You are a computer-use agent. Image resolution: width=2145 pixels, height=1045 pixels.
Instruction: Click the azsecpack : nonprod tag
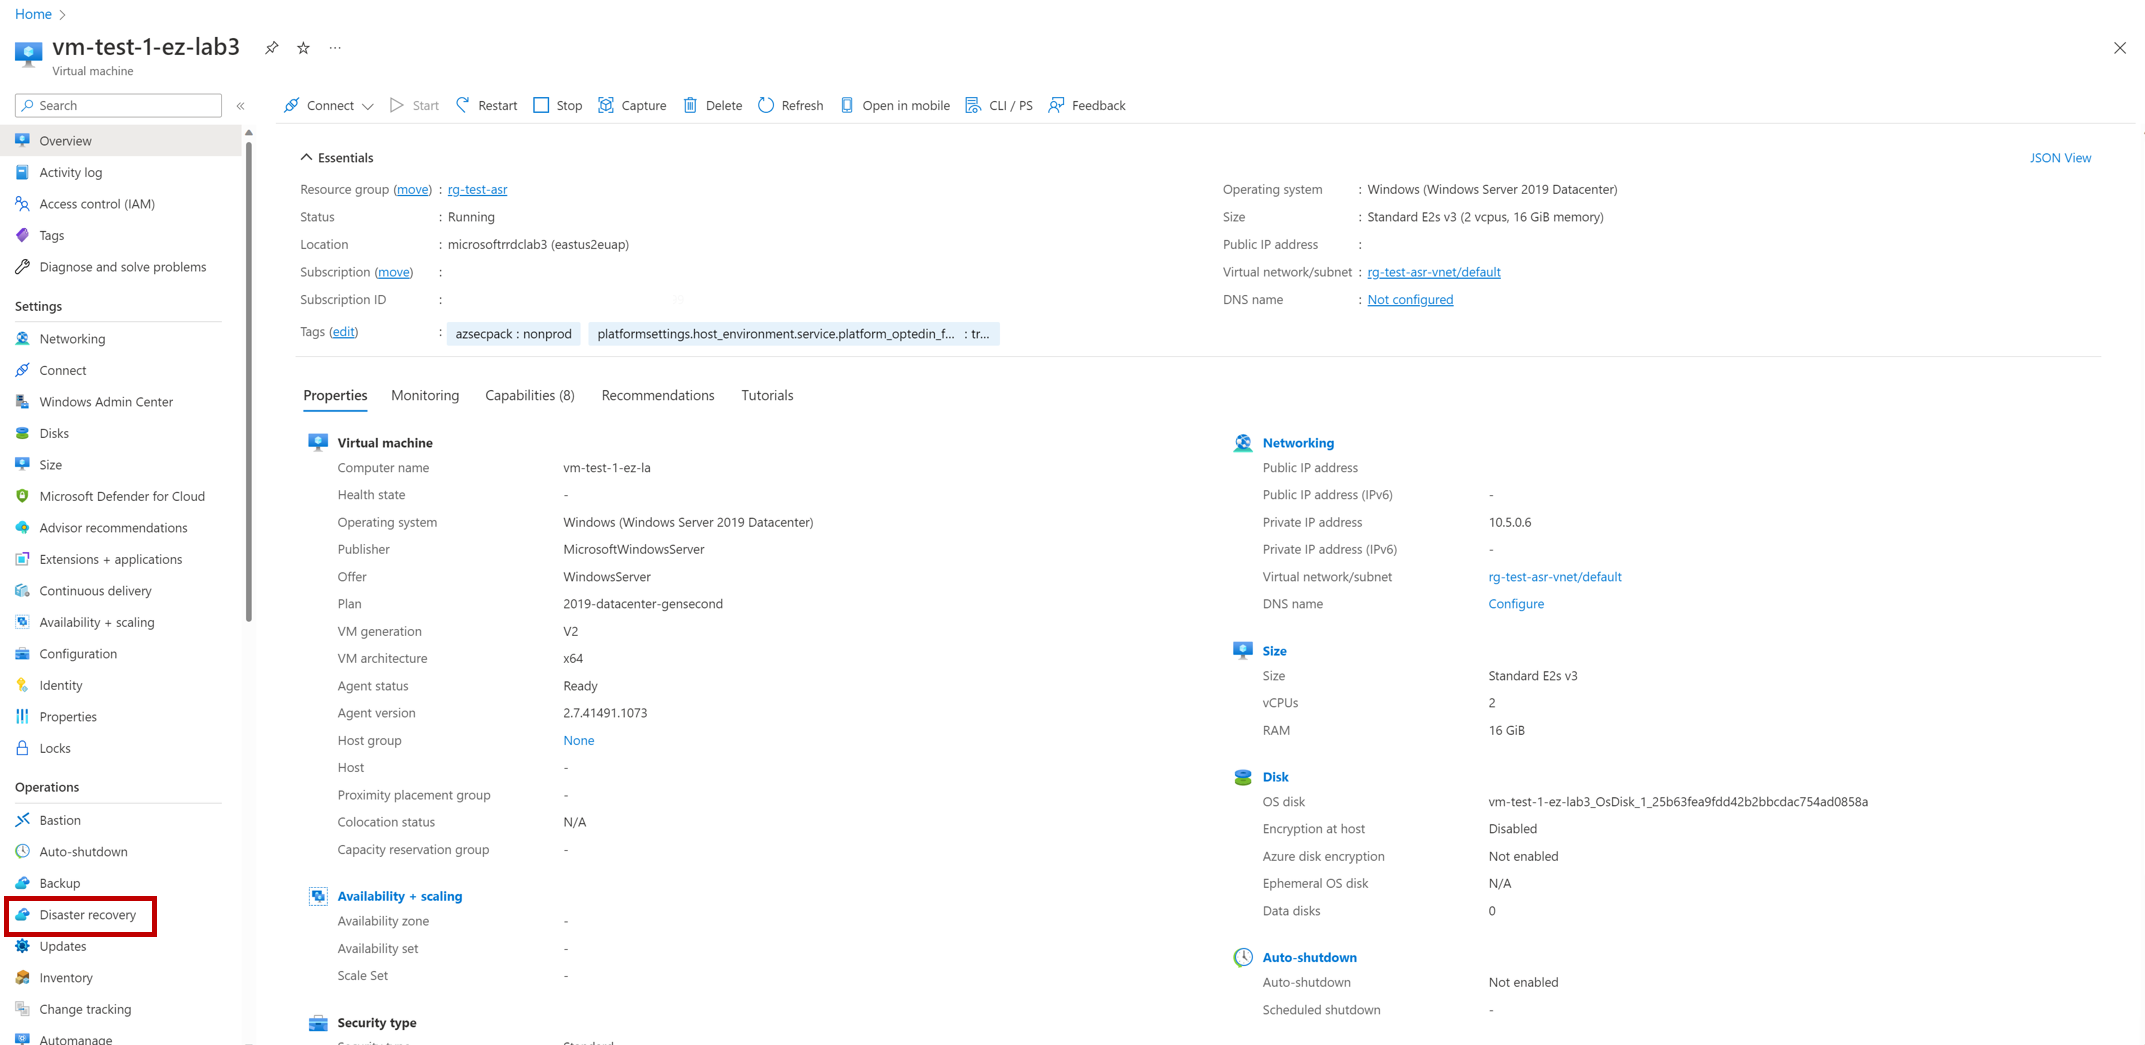point(514,334)
